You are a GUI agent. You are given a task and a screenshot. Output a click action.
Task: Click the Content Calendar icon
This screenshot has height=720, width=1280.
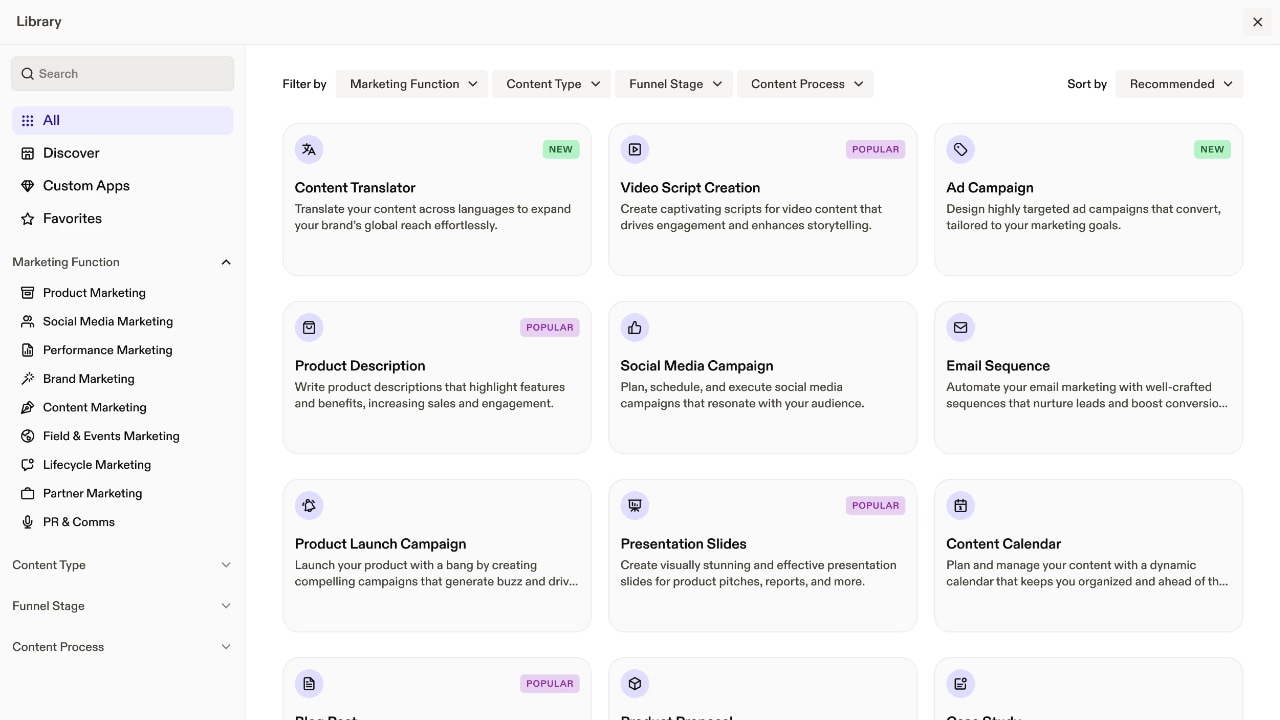click(x=960, y=506)
